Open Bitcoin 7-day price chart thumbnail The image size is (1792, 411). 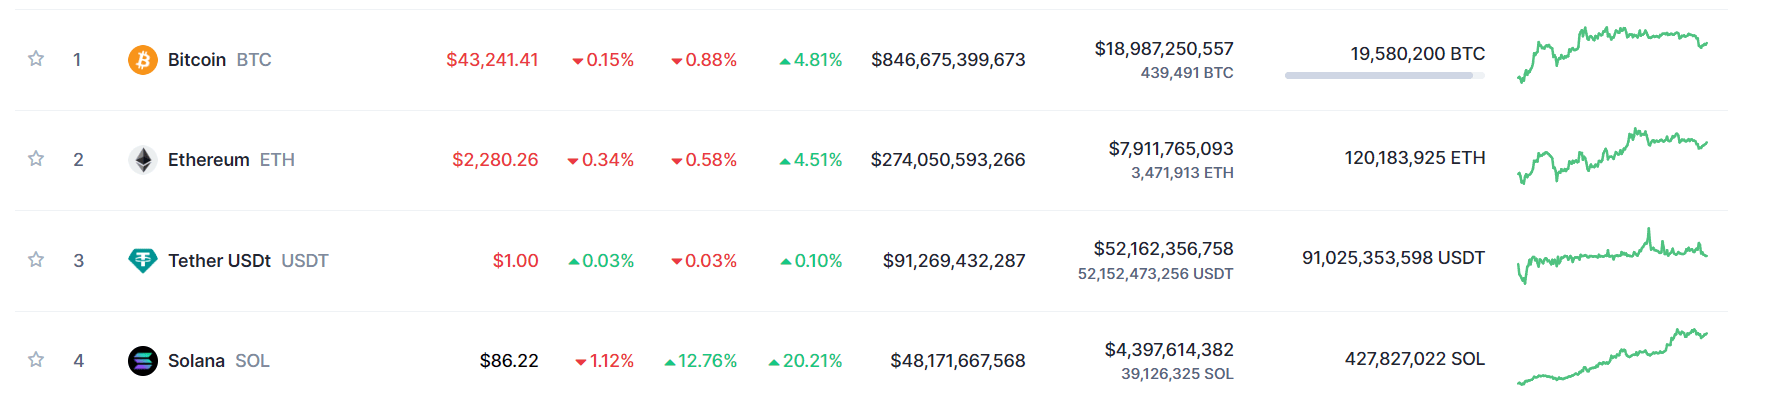pyautogui.click(x=1612, y=55)
